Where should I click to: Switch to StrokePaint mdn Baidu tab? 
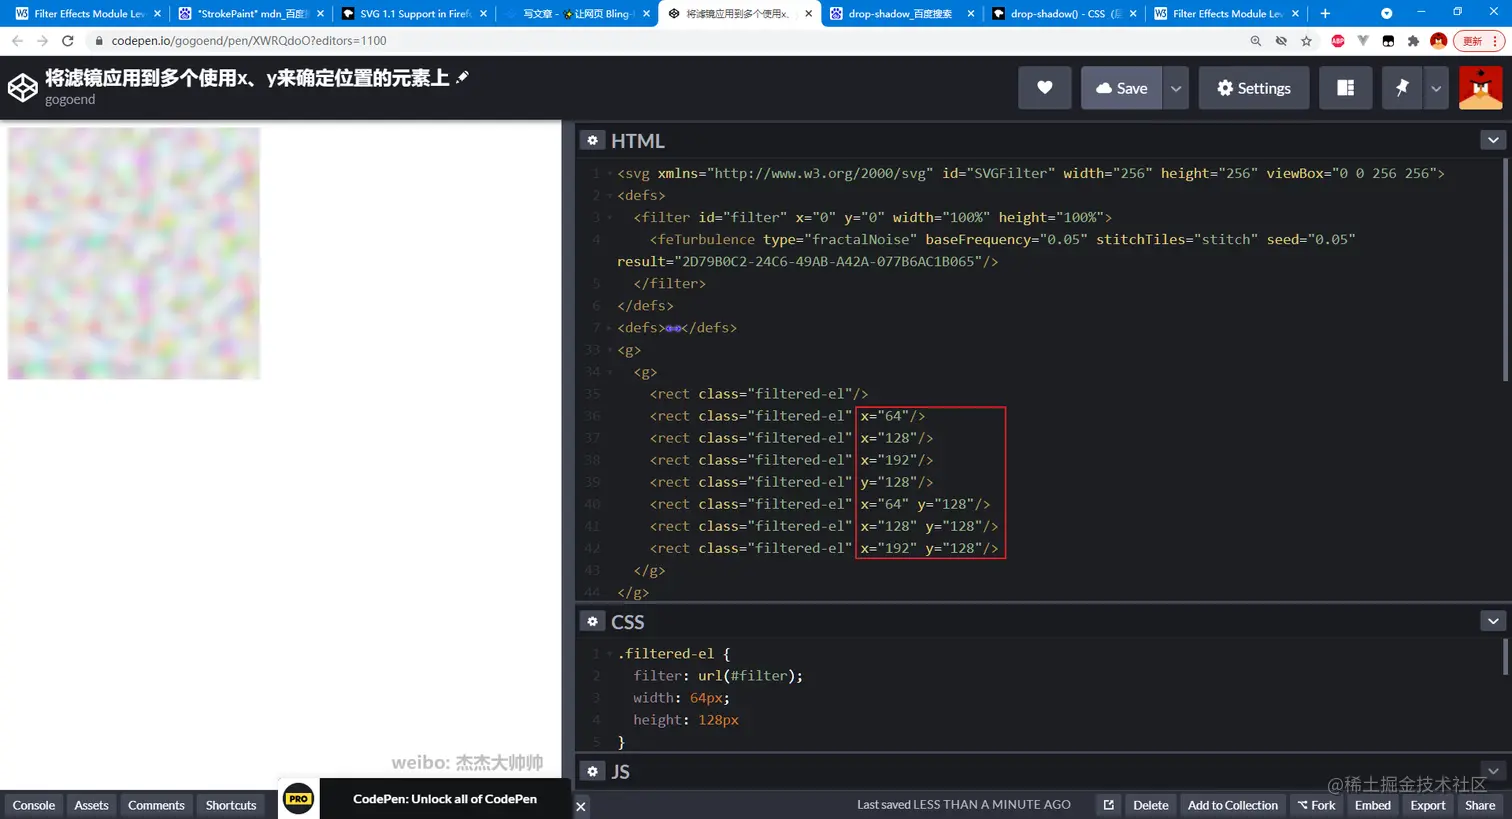pyautogui.click(x=250, y=14)
